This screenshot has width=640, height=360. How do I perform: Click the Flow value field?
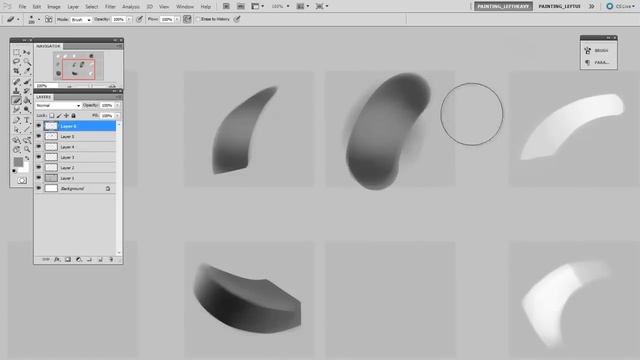tap(167, 19)
